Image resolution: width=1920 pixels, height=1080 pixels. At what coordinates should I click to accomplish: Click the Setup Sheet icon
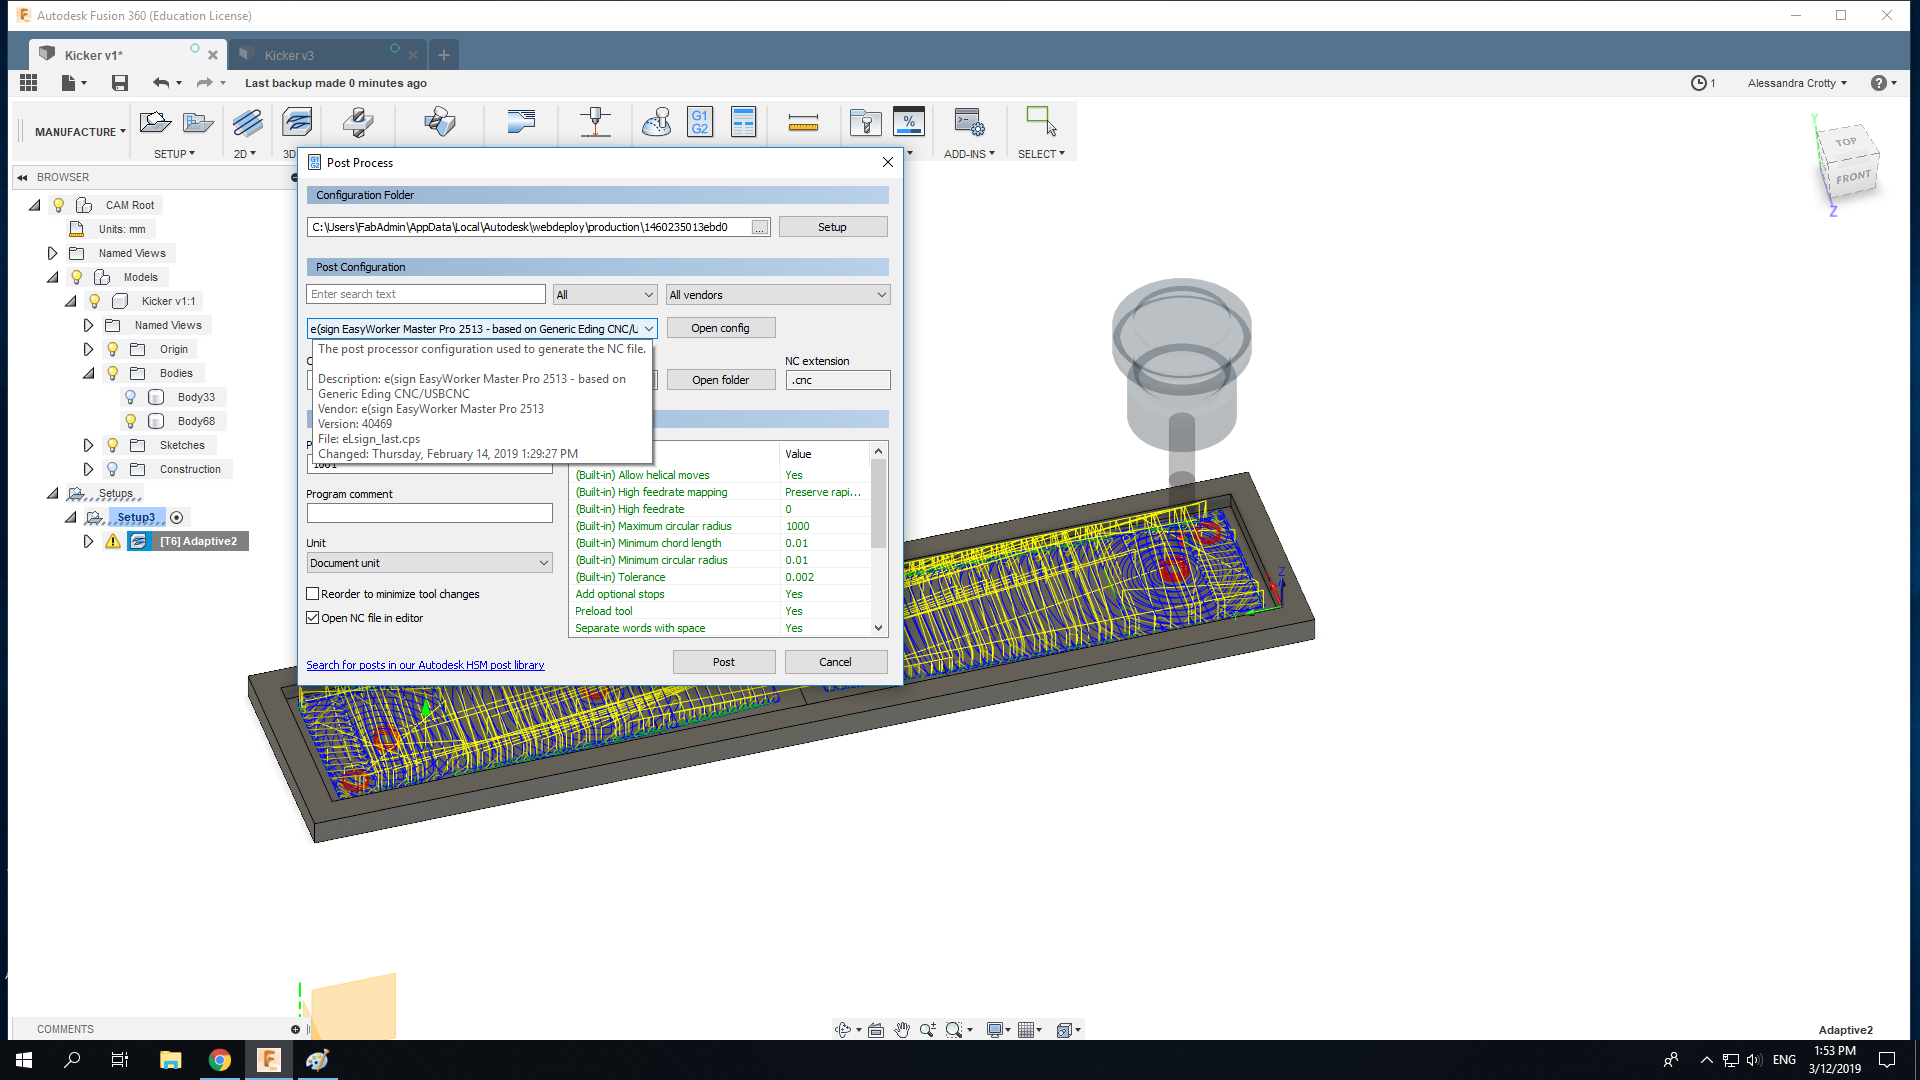pos(744,122)
